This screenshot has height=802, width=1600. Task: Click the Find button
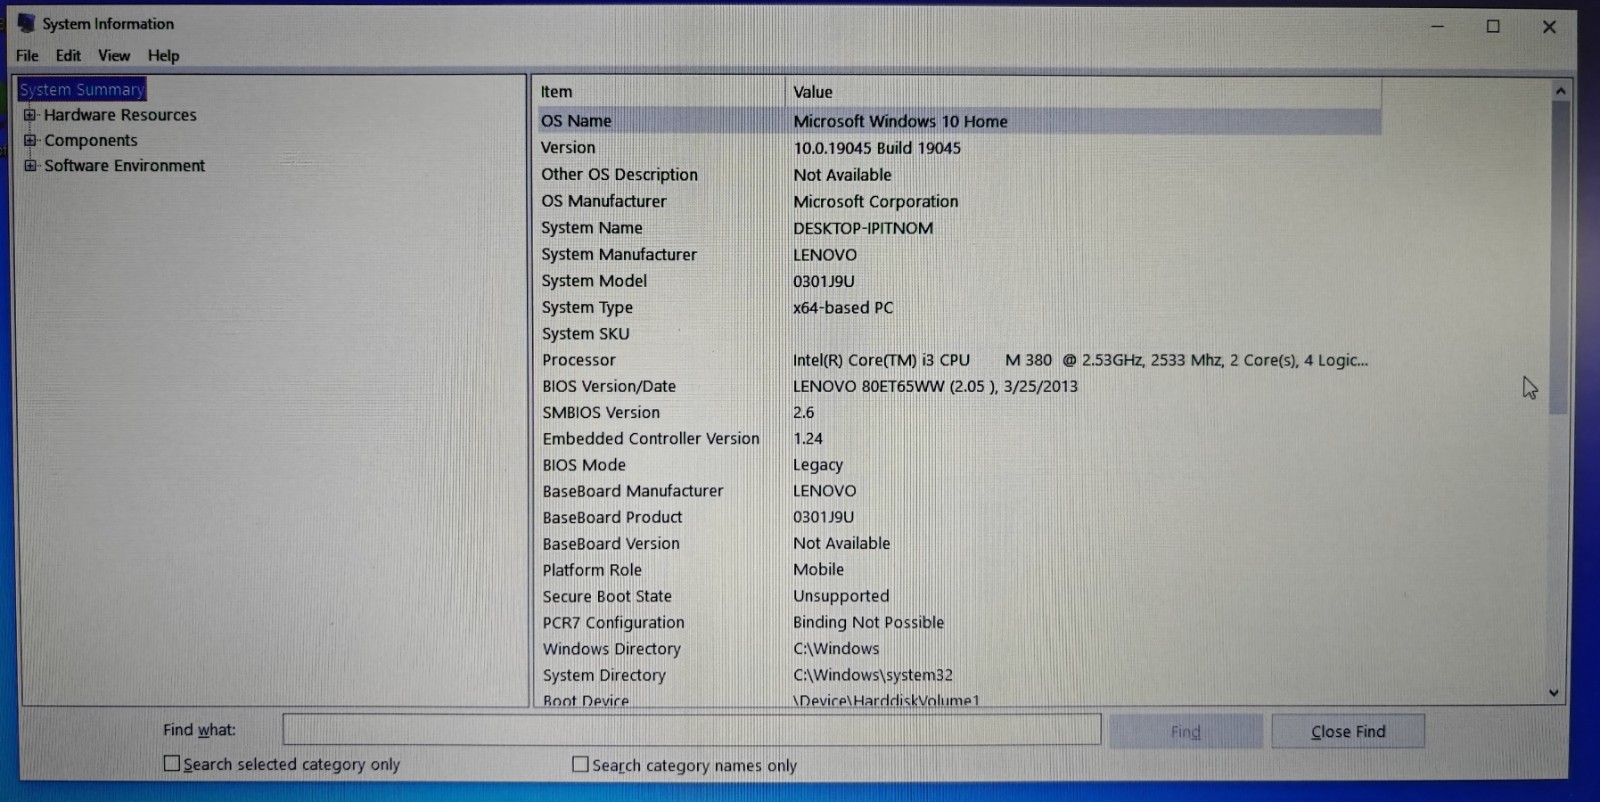click(1186, 731)
